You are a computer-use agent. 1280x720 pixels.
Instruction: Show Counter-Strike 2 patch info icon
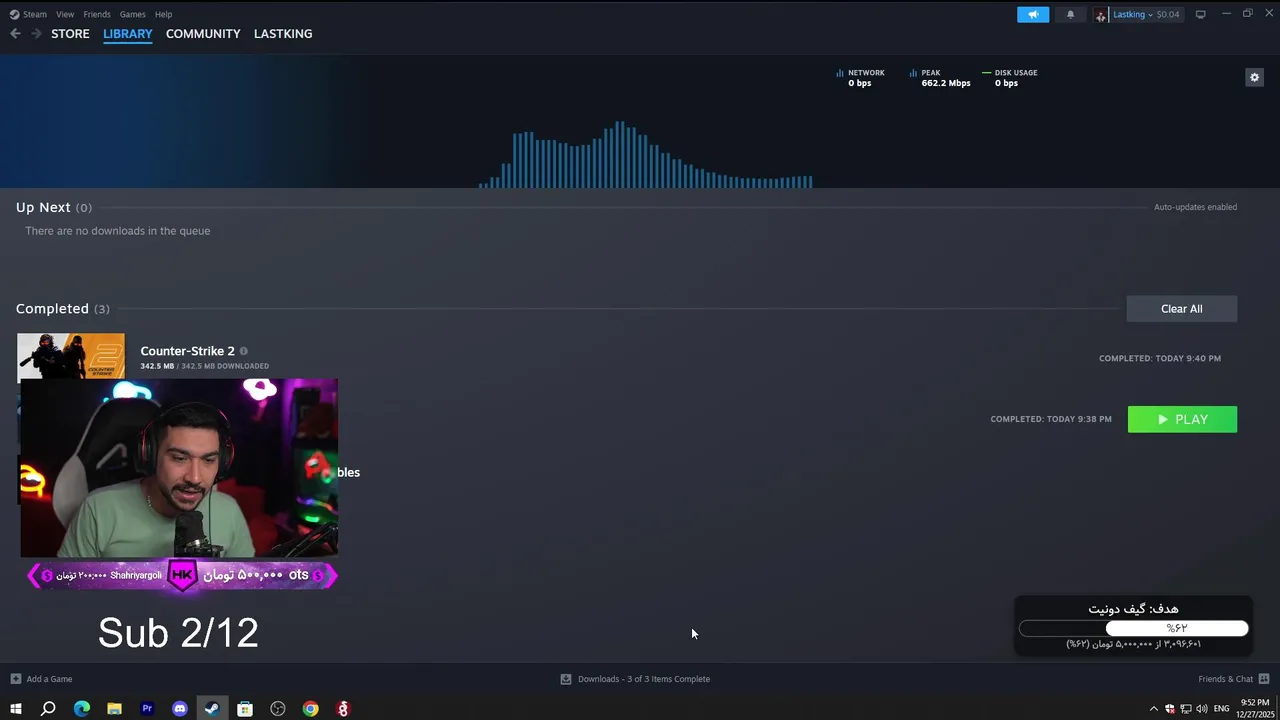[x=243, y=351]
